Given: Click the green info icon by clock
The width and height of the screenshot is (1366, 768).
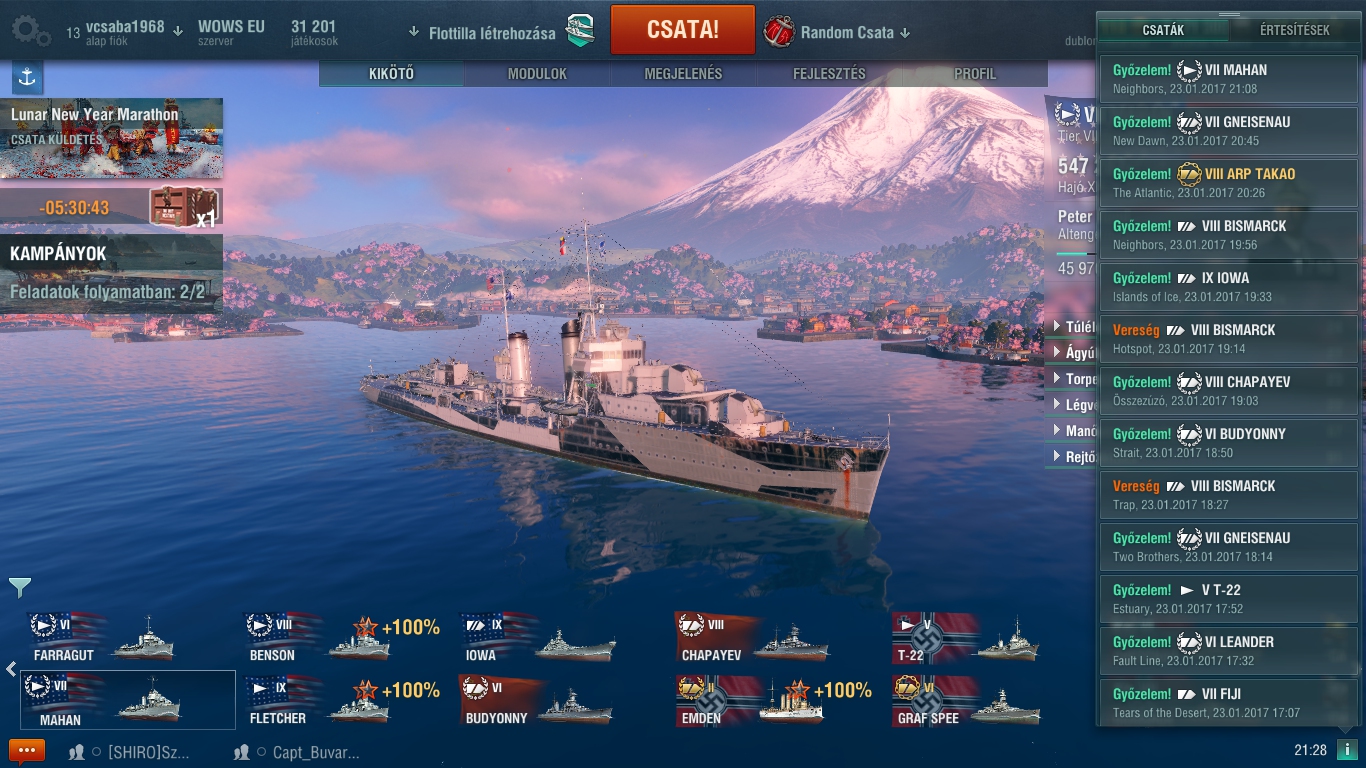Looking at the screenshot, I should tap(1346, 750).
